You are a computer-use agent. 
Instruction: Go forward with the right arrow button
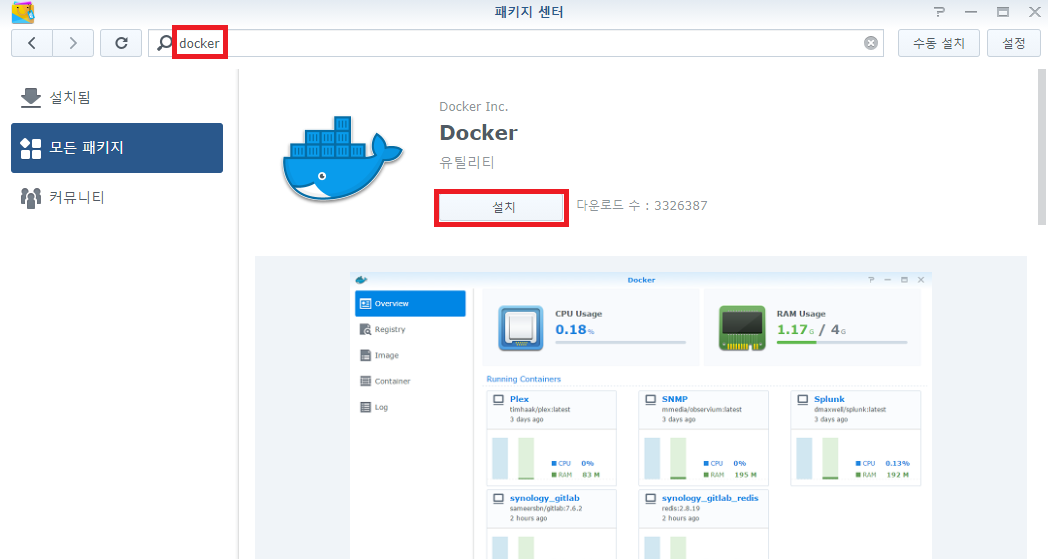click(x=72, y=43)
